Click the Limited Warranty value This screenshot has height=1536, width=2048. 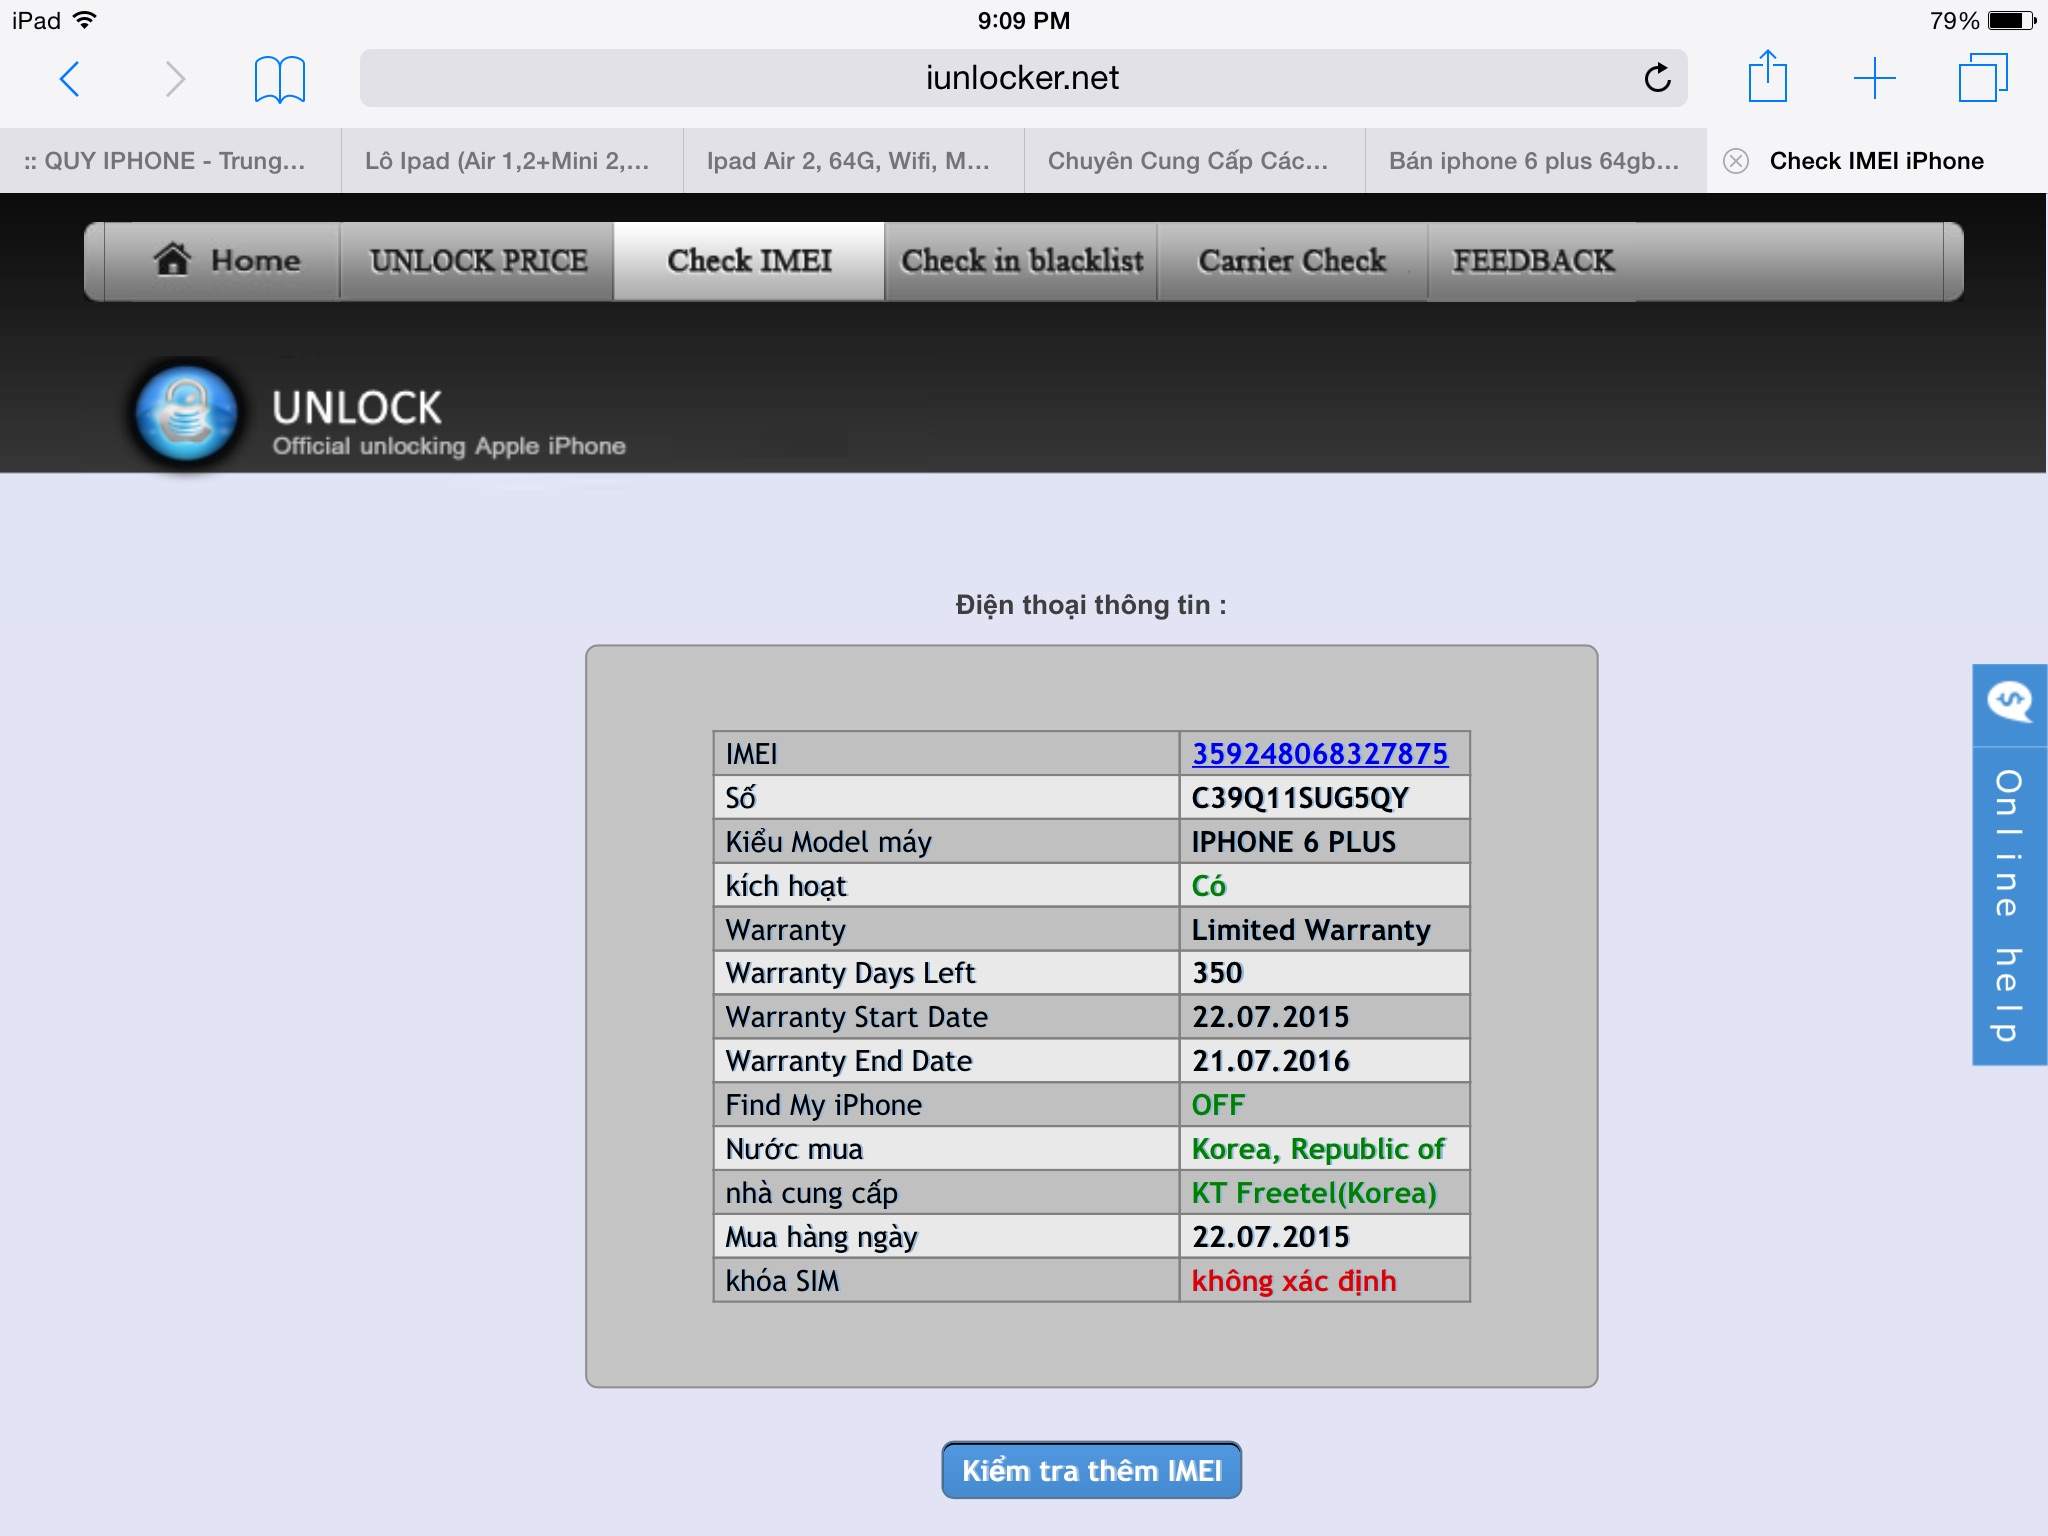[x=1310, y=930]
